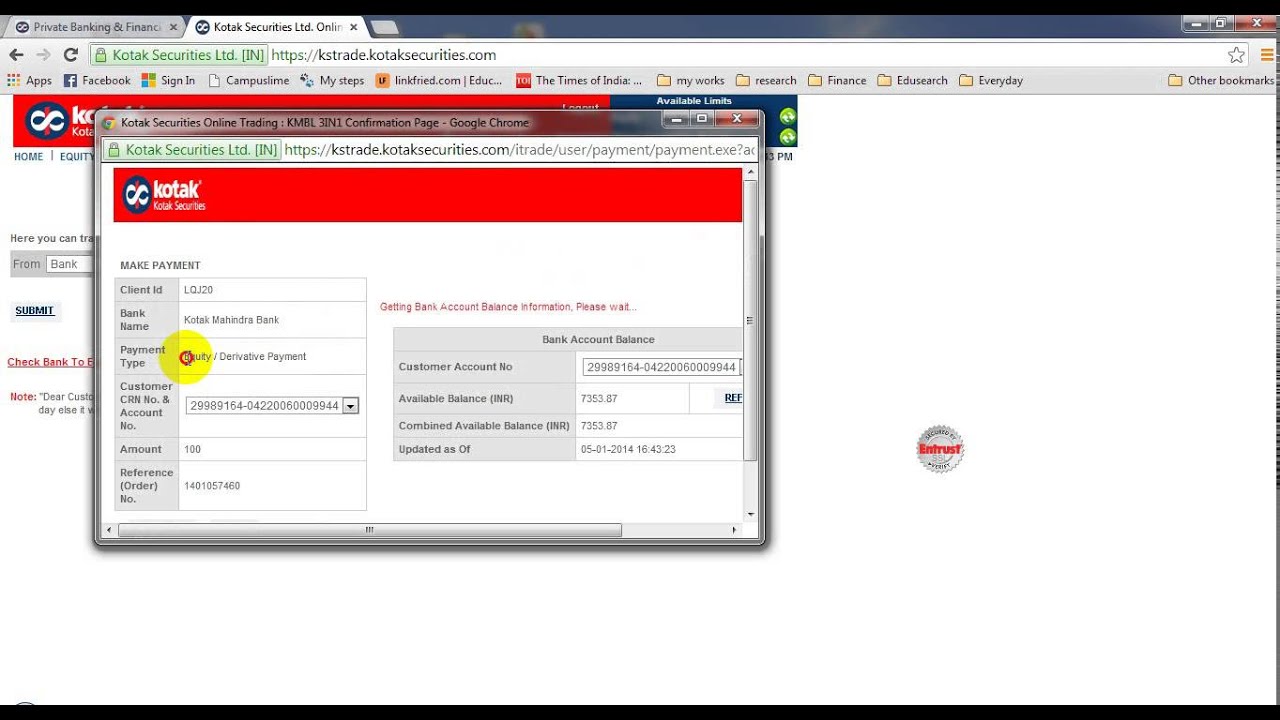
Task: Expand the Edusearch bookmark folder
Action: (912, 80)
